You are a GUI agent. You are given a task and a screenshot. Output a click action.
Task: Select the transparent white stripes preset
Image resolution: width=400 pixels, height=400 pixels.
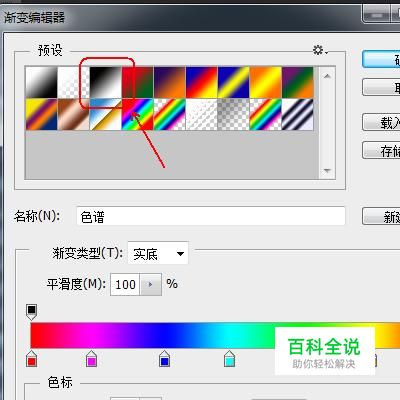202,114
